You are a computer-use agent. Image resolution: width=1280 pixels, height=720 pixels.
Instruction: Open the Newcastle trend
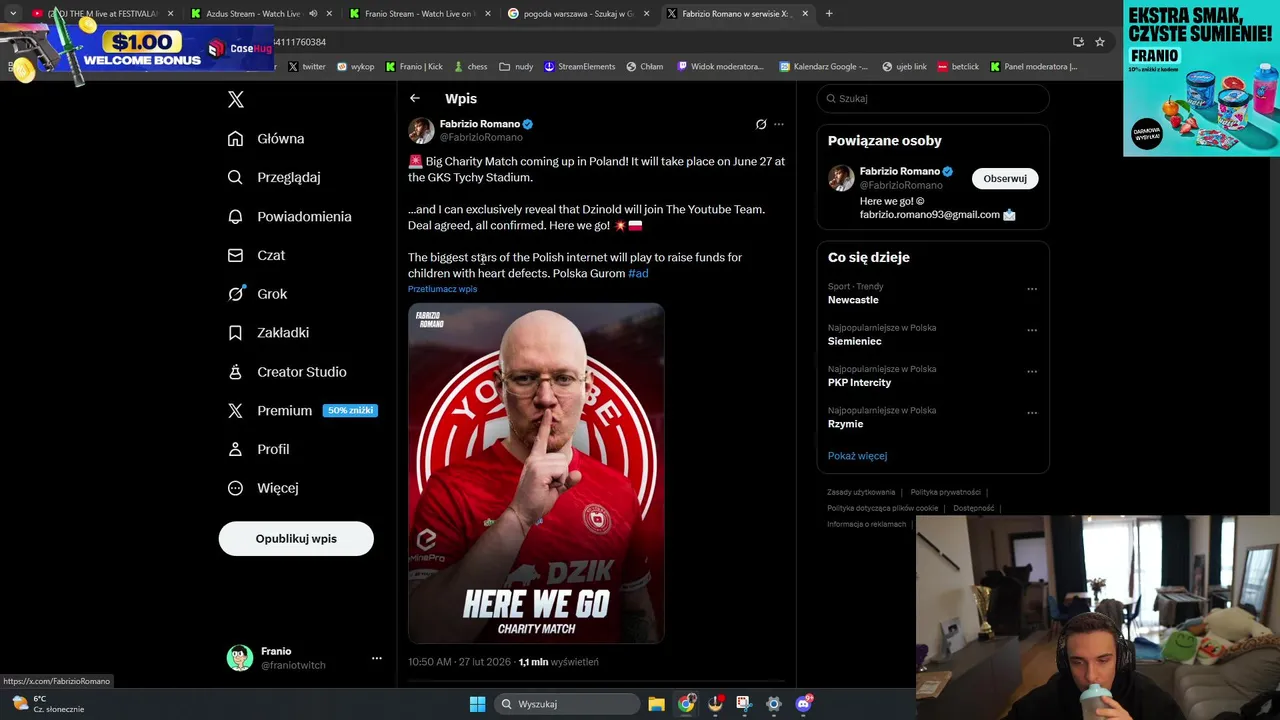(x=853, y=300)
